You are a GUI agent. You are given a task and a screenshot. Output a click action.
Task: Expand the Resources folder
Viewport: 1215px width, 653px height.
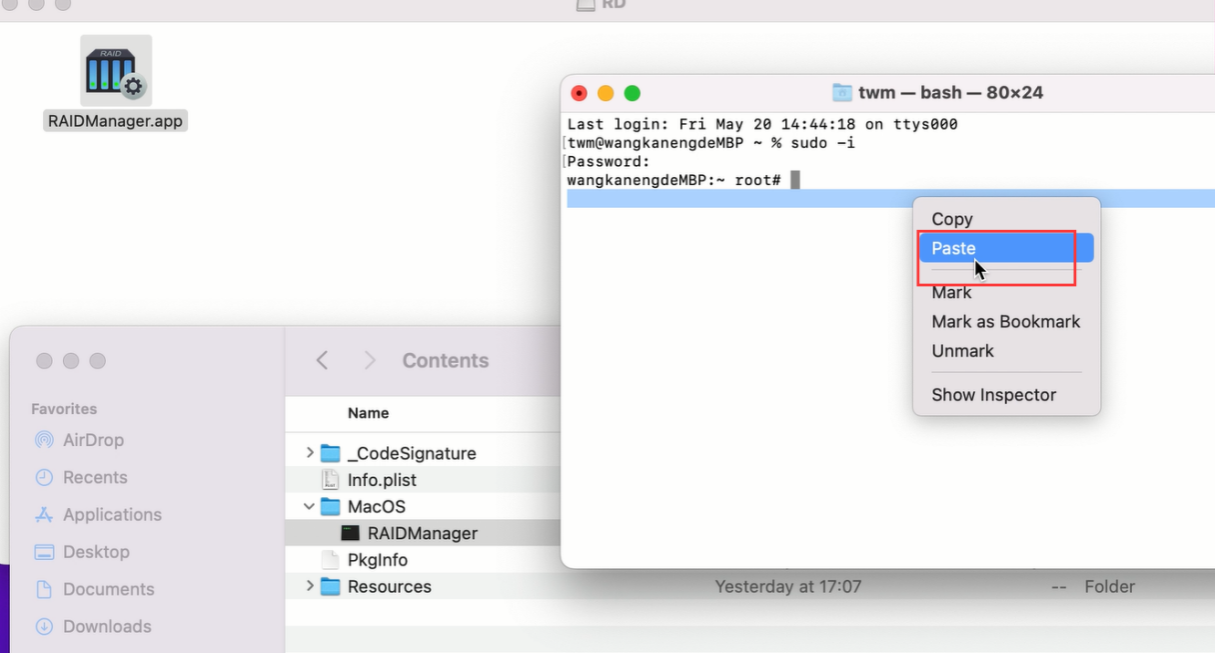[x=310, y=586]
